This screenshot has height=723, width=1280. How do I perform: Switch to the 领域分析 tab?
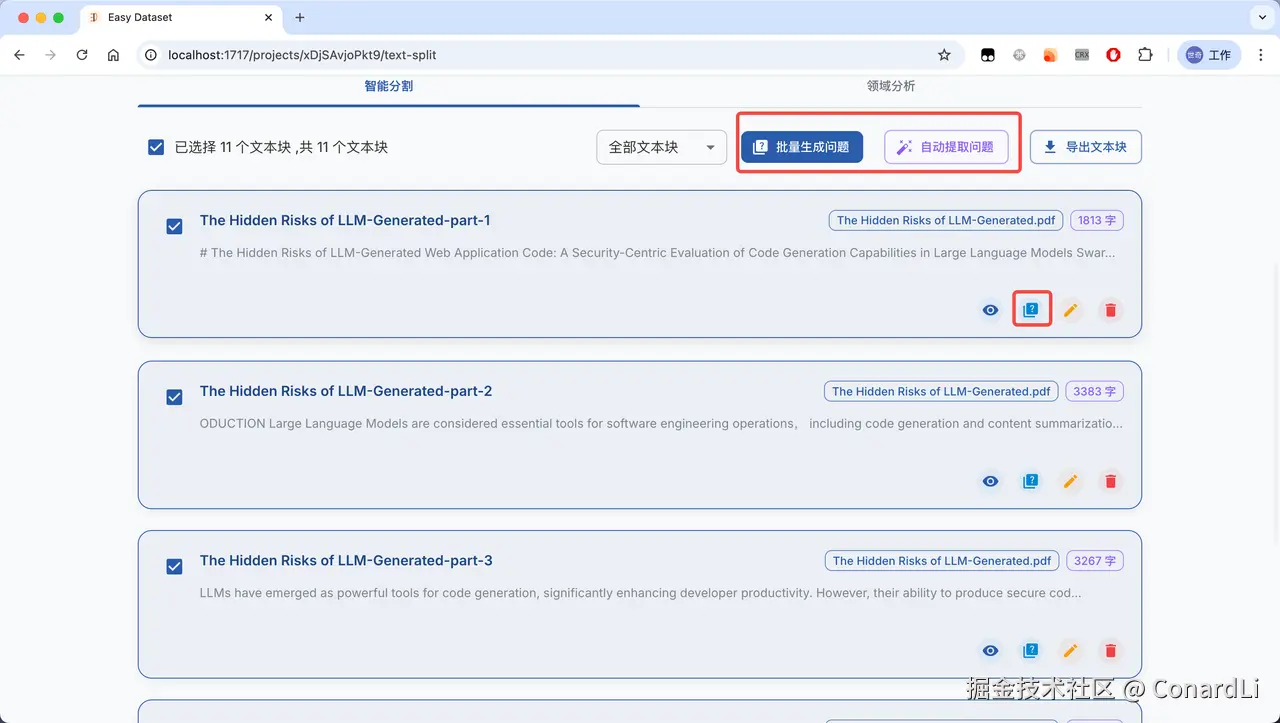891,86
